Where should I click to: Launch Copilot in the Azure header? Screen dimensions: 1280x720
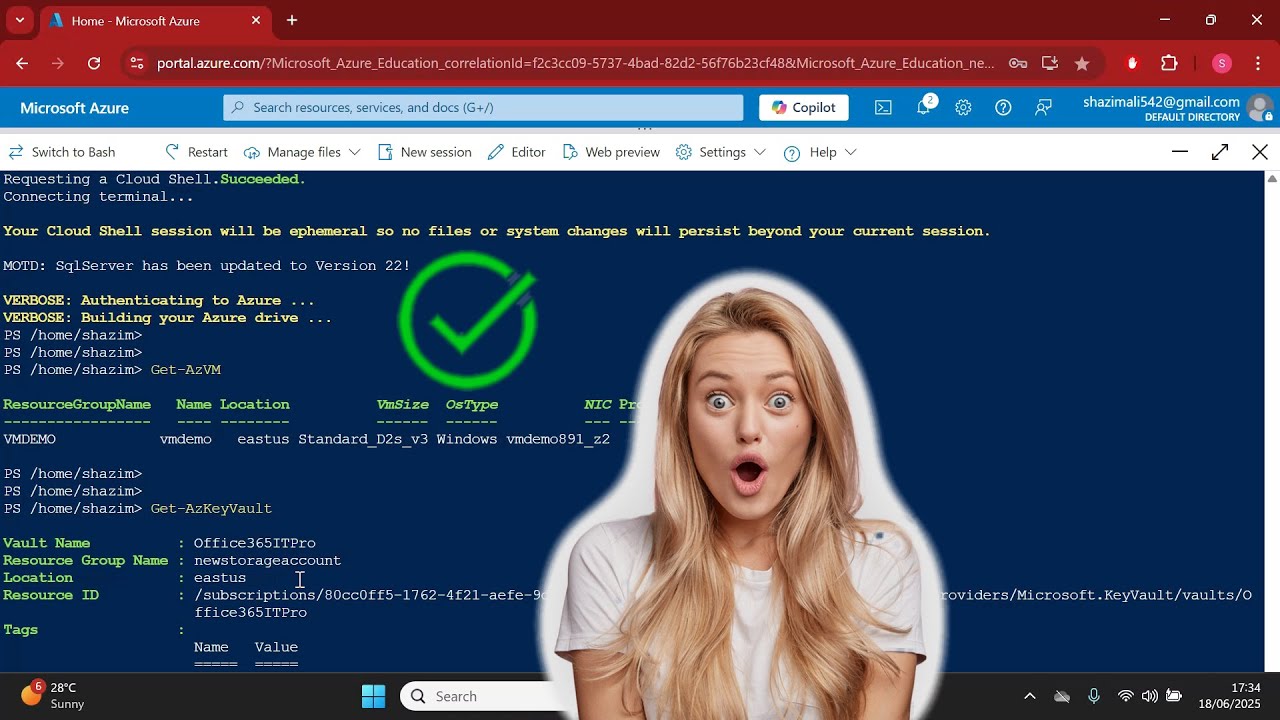pyautogui.click(x=804, y=107)
